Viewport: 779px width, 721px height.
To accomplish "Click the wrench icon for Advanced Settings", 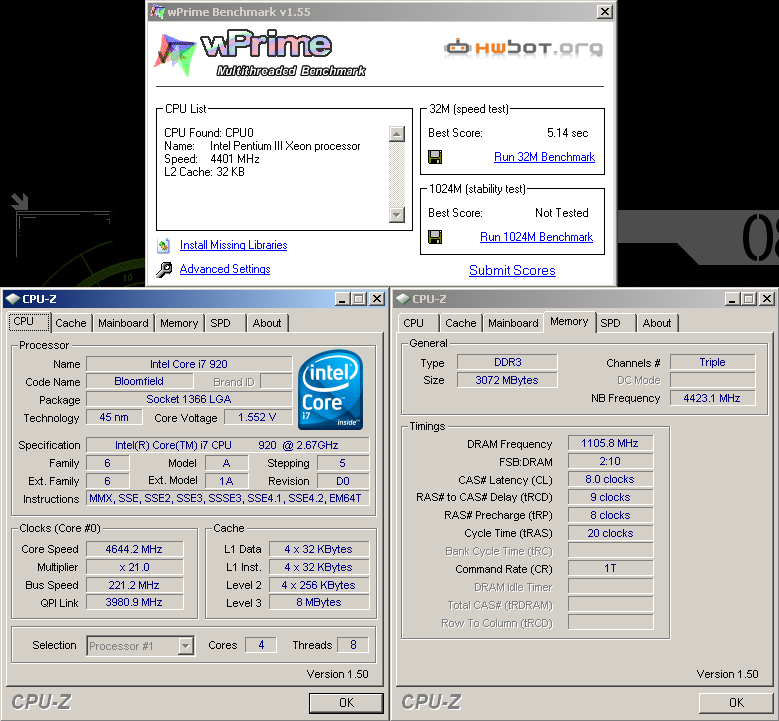I will pyautogui.click(x=164, y=269).
